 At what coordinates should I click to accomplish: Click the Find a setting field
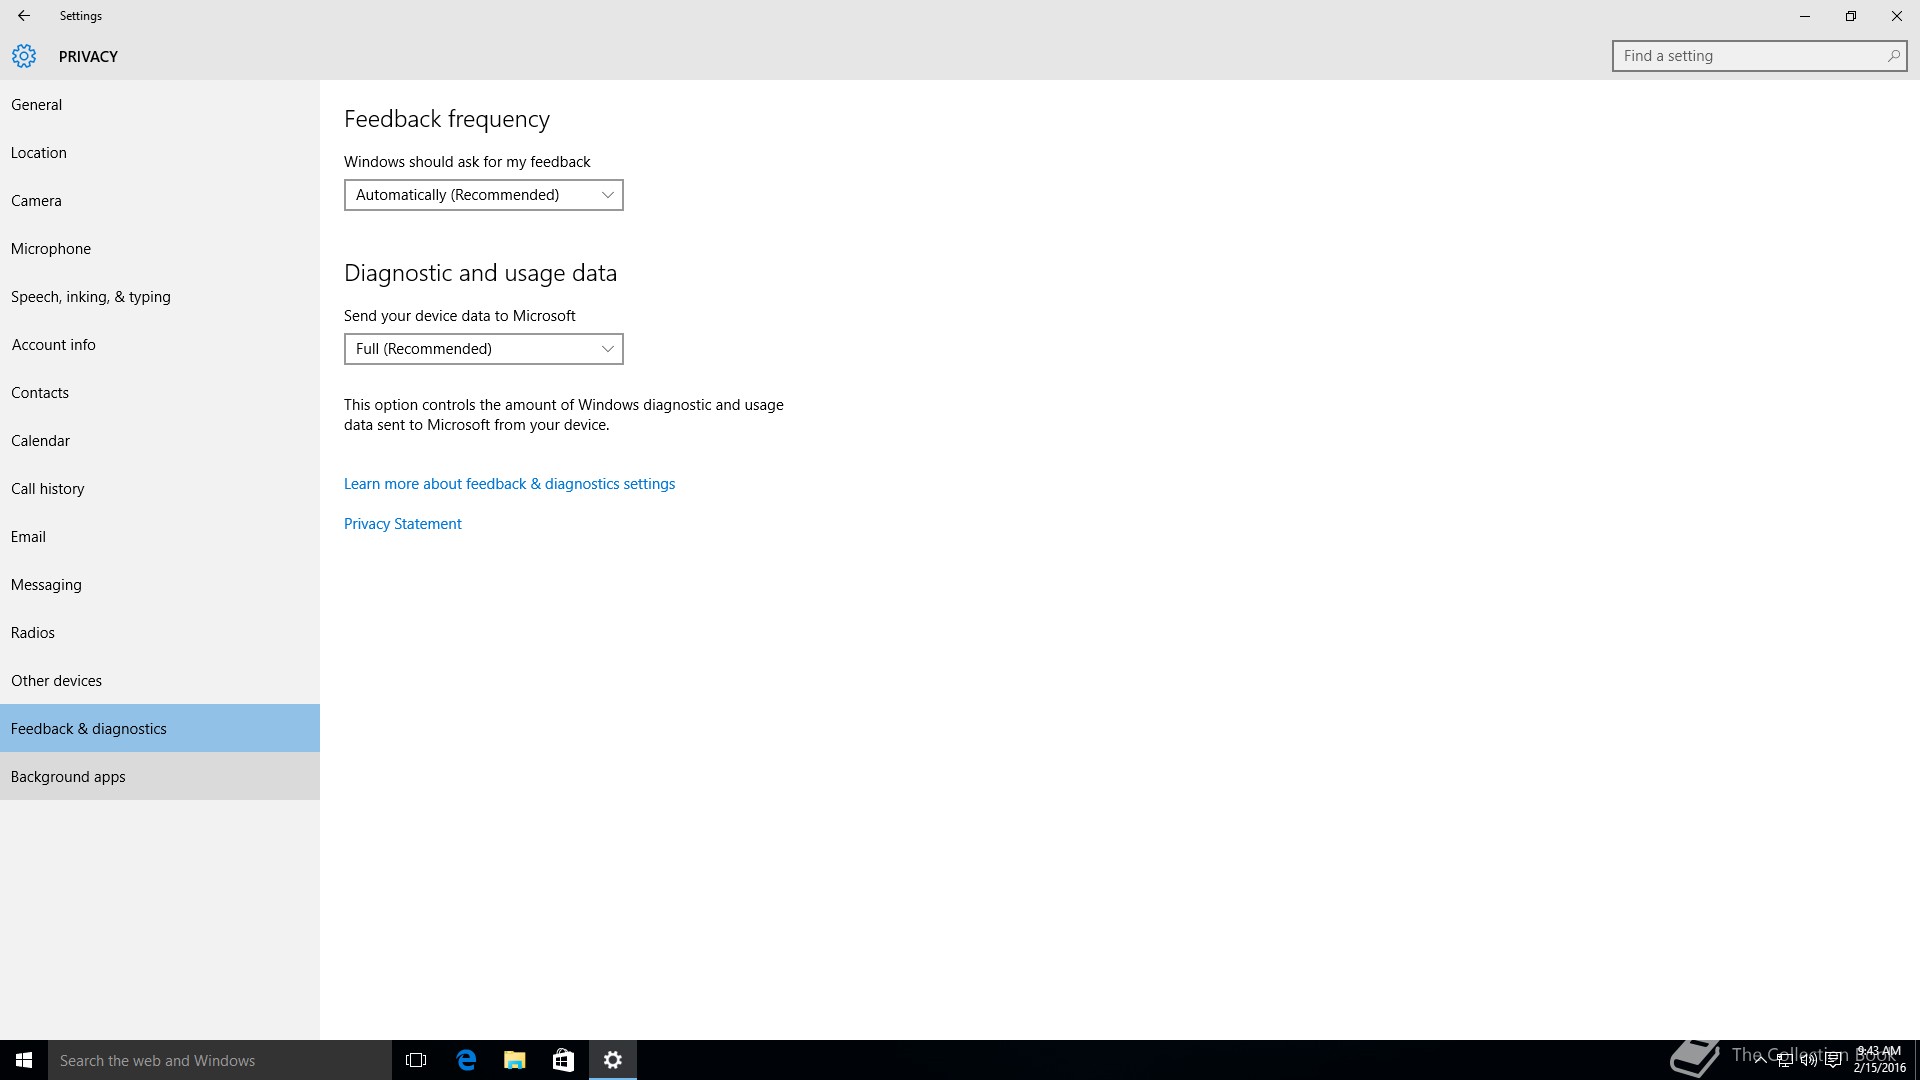pos(1750,56)
